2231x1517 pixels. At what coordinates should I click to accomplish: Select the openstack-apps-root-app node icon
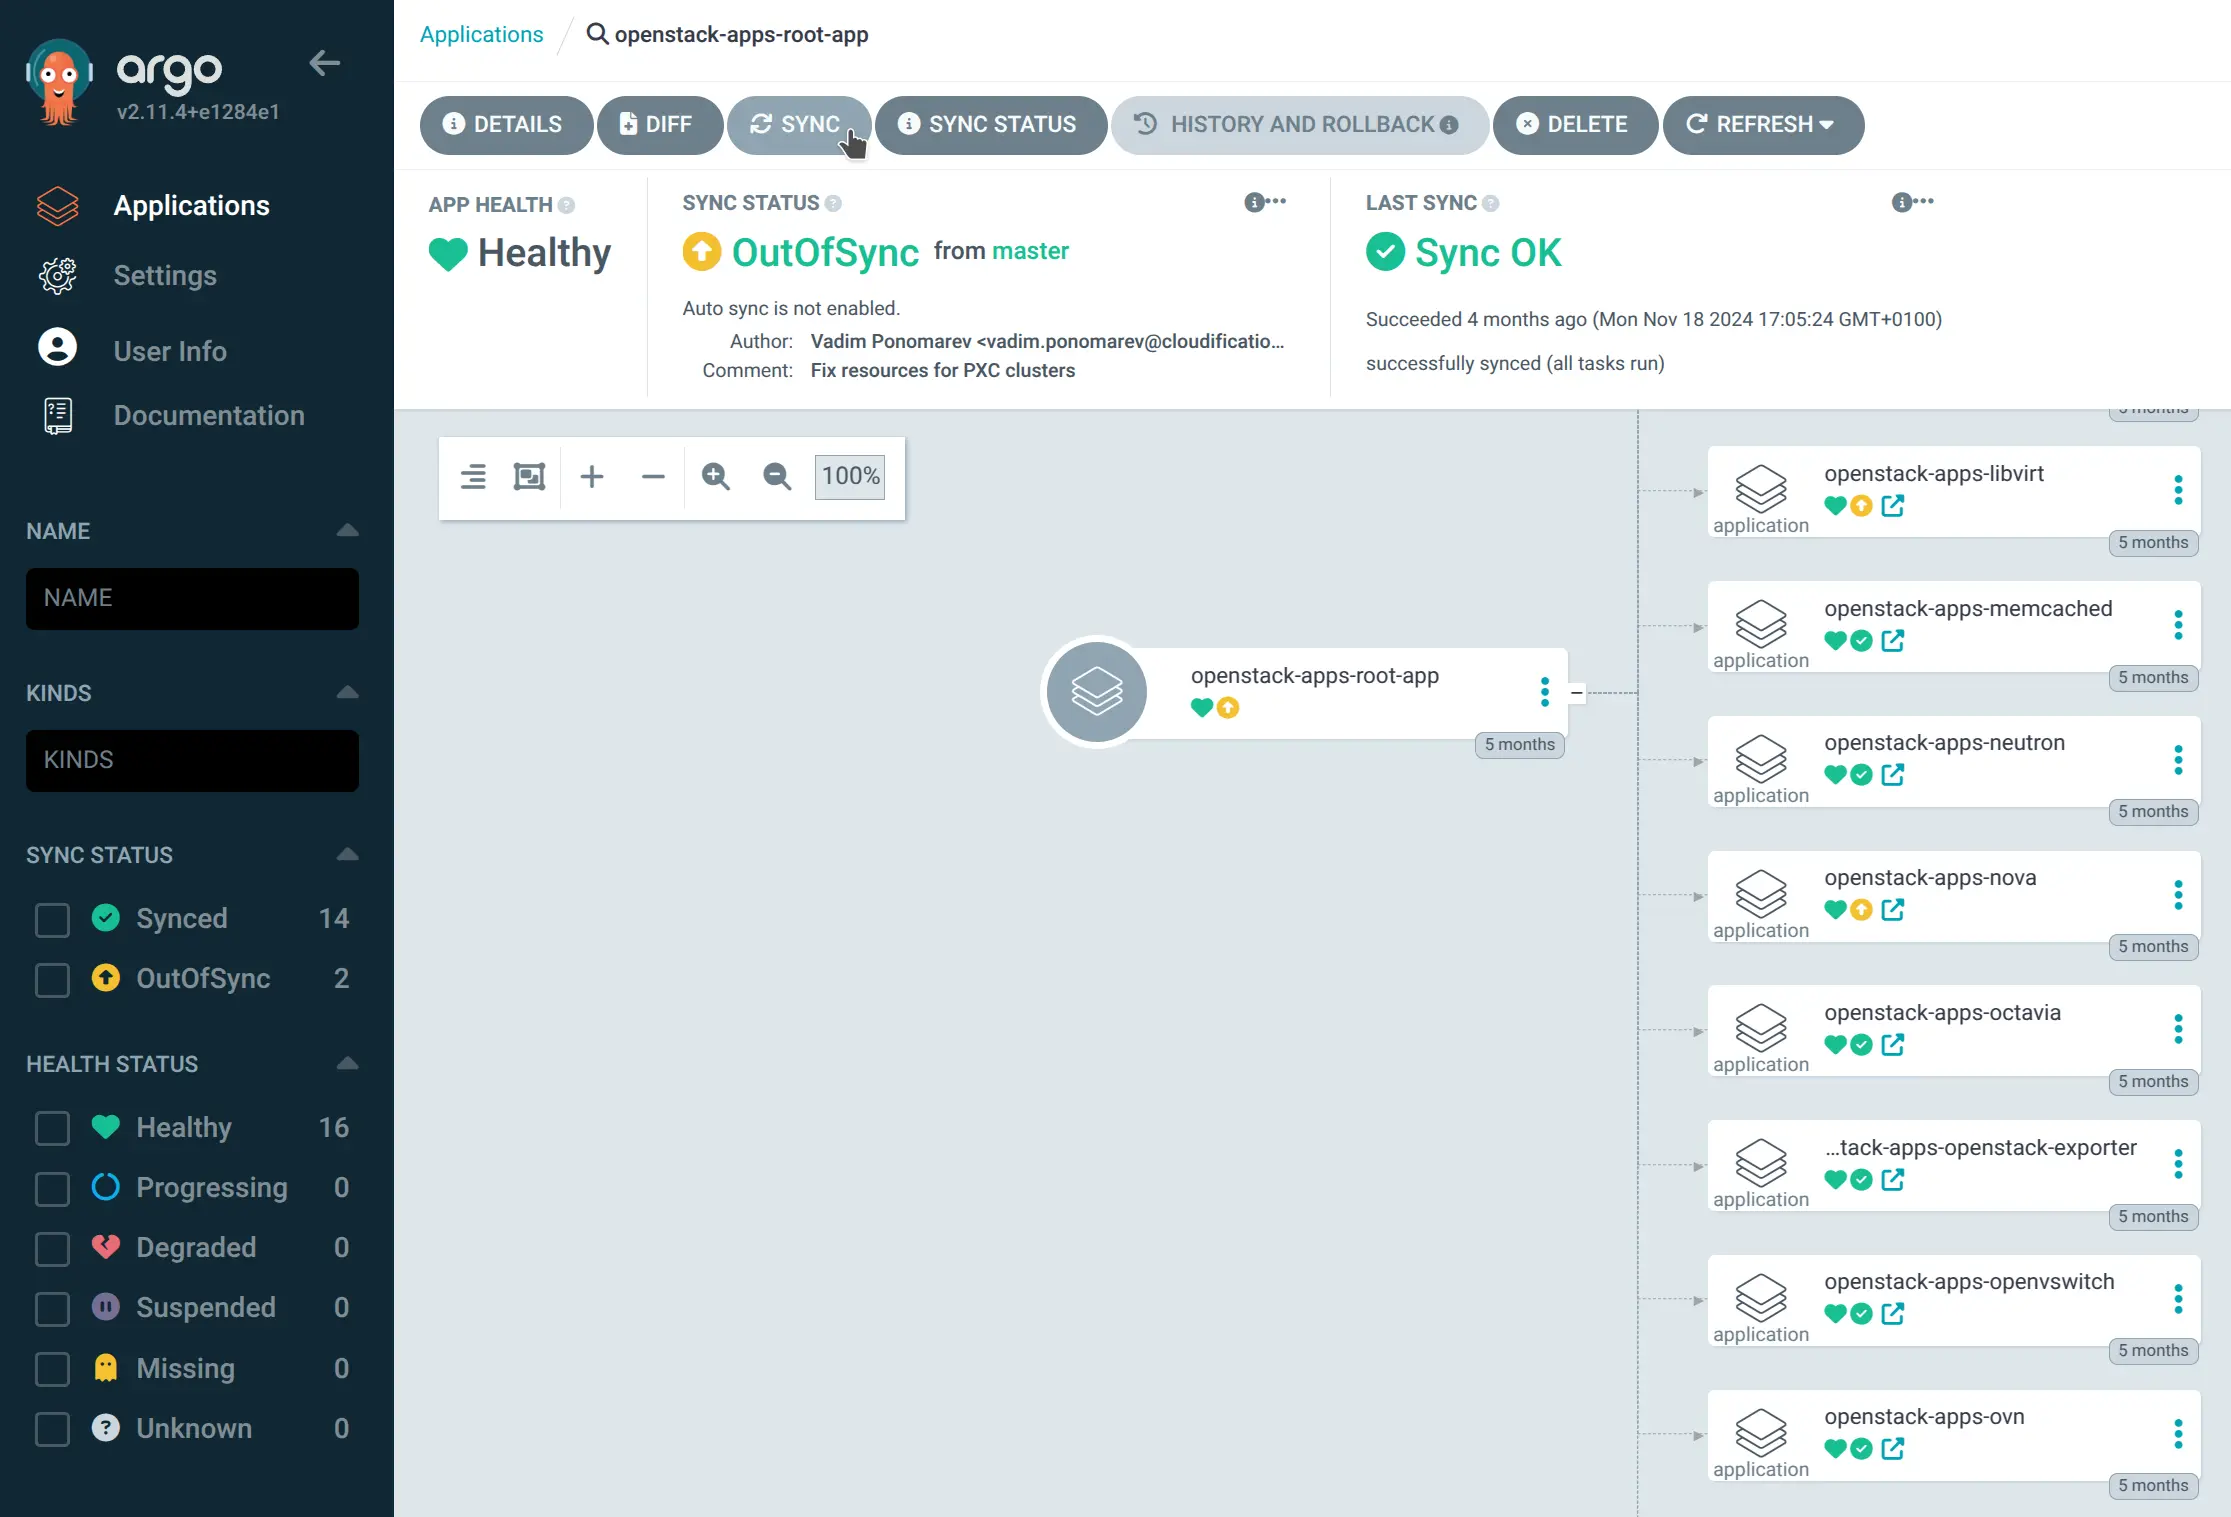1097,692
